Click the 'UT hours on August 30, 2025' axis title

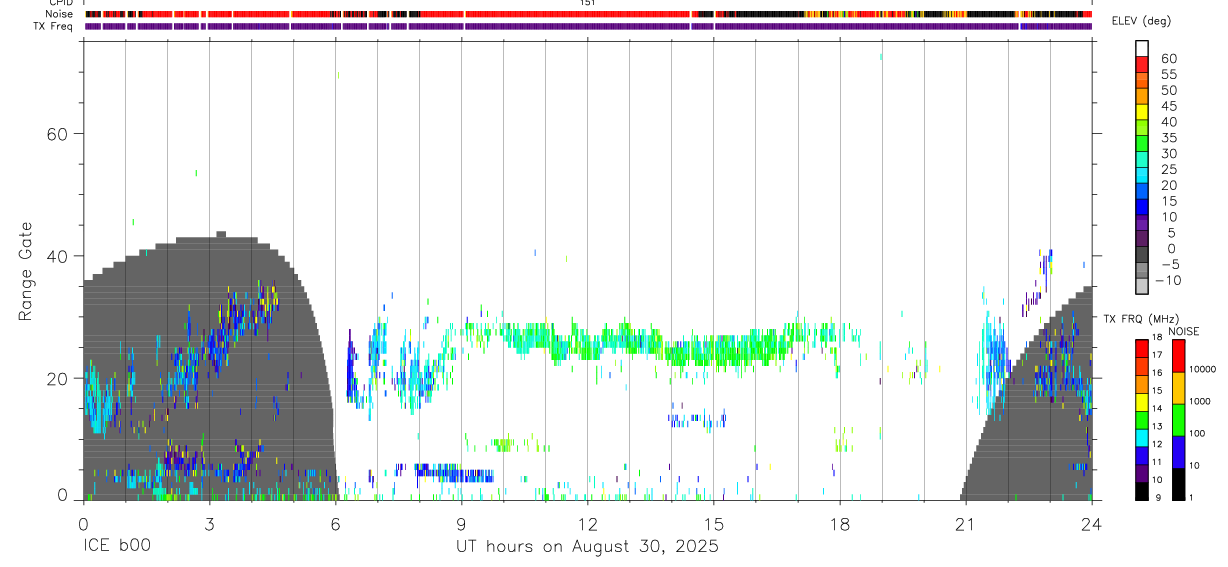tap(587, 547)
